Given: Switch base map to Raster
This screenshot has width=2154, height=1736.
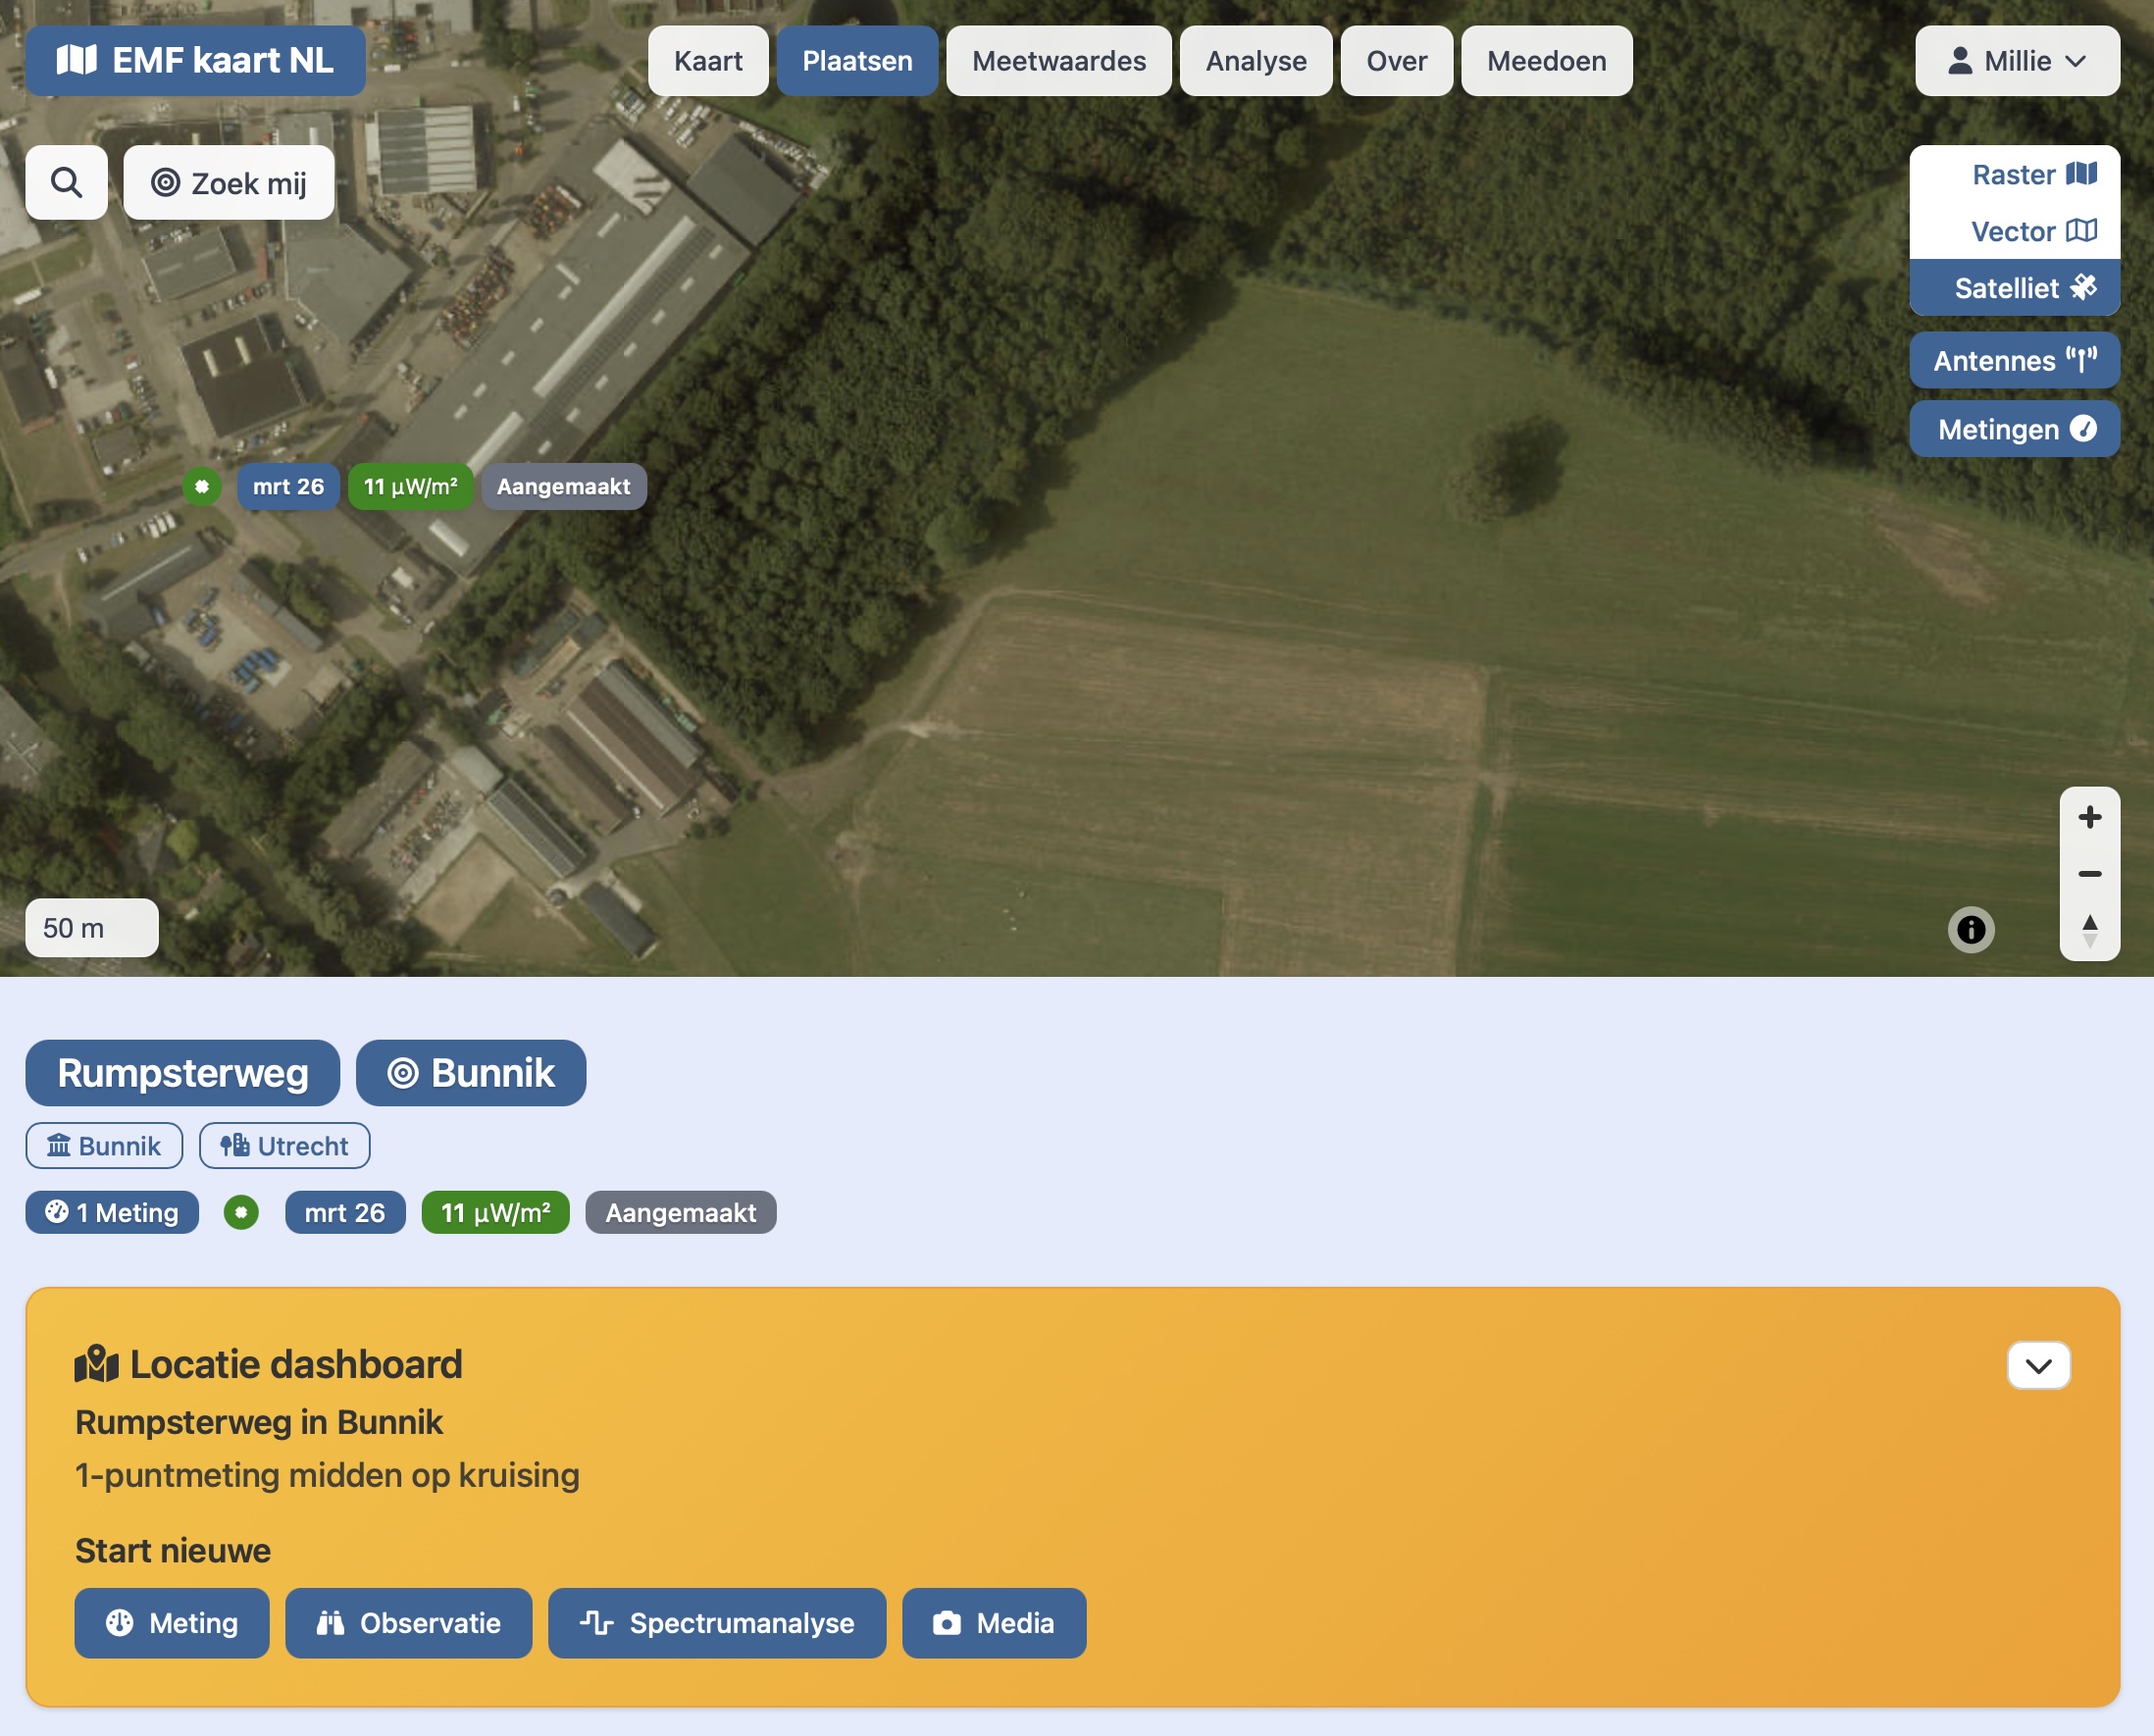Looking at the screenshot, I should (x=2033, y=175).
